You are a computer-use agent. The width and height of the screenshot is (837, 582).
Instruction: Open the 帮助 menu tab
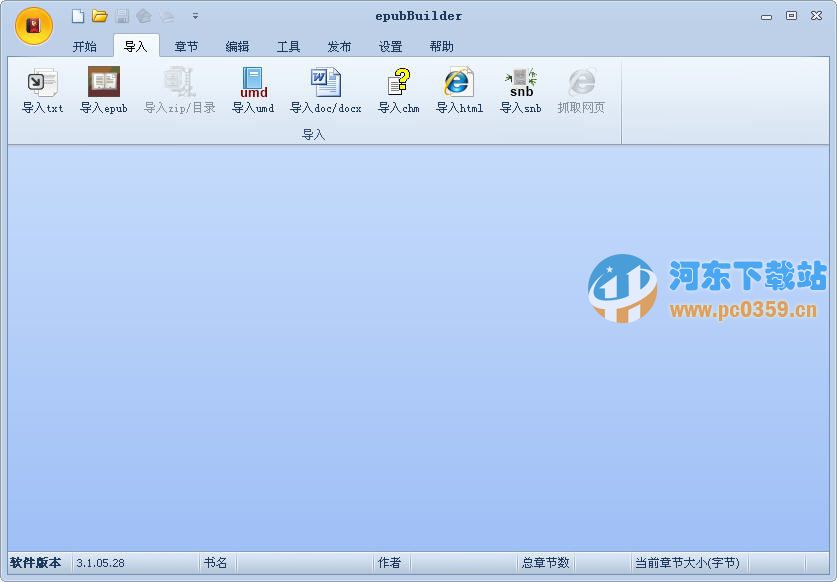pyautogui.click(x=442, y=45)
